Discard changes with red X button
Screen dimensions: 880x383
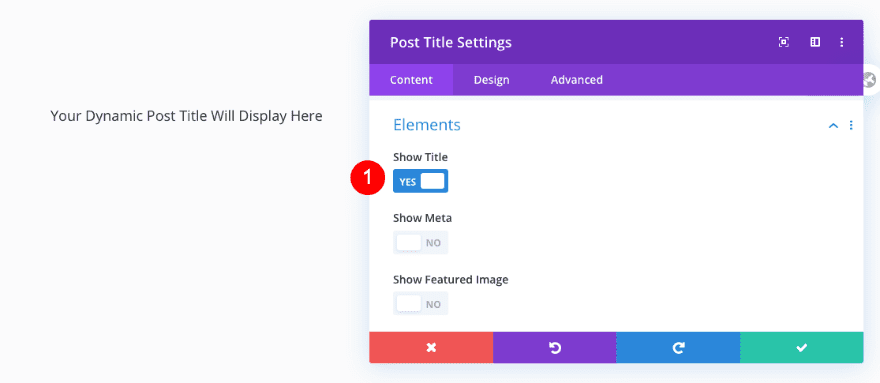click(431, 348)
